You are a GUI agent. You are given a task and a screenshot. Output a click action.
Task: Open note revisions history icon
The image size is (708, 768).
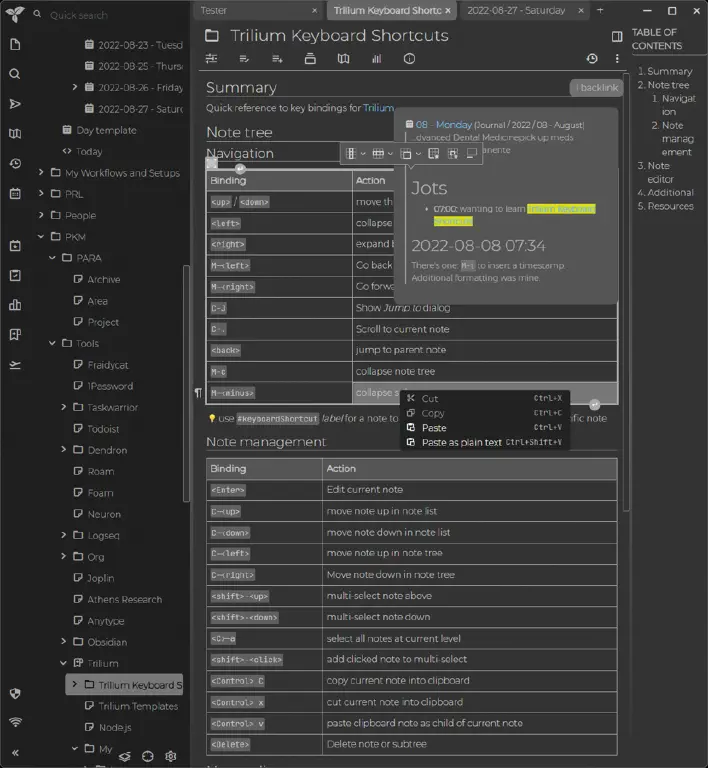point(592,59)
